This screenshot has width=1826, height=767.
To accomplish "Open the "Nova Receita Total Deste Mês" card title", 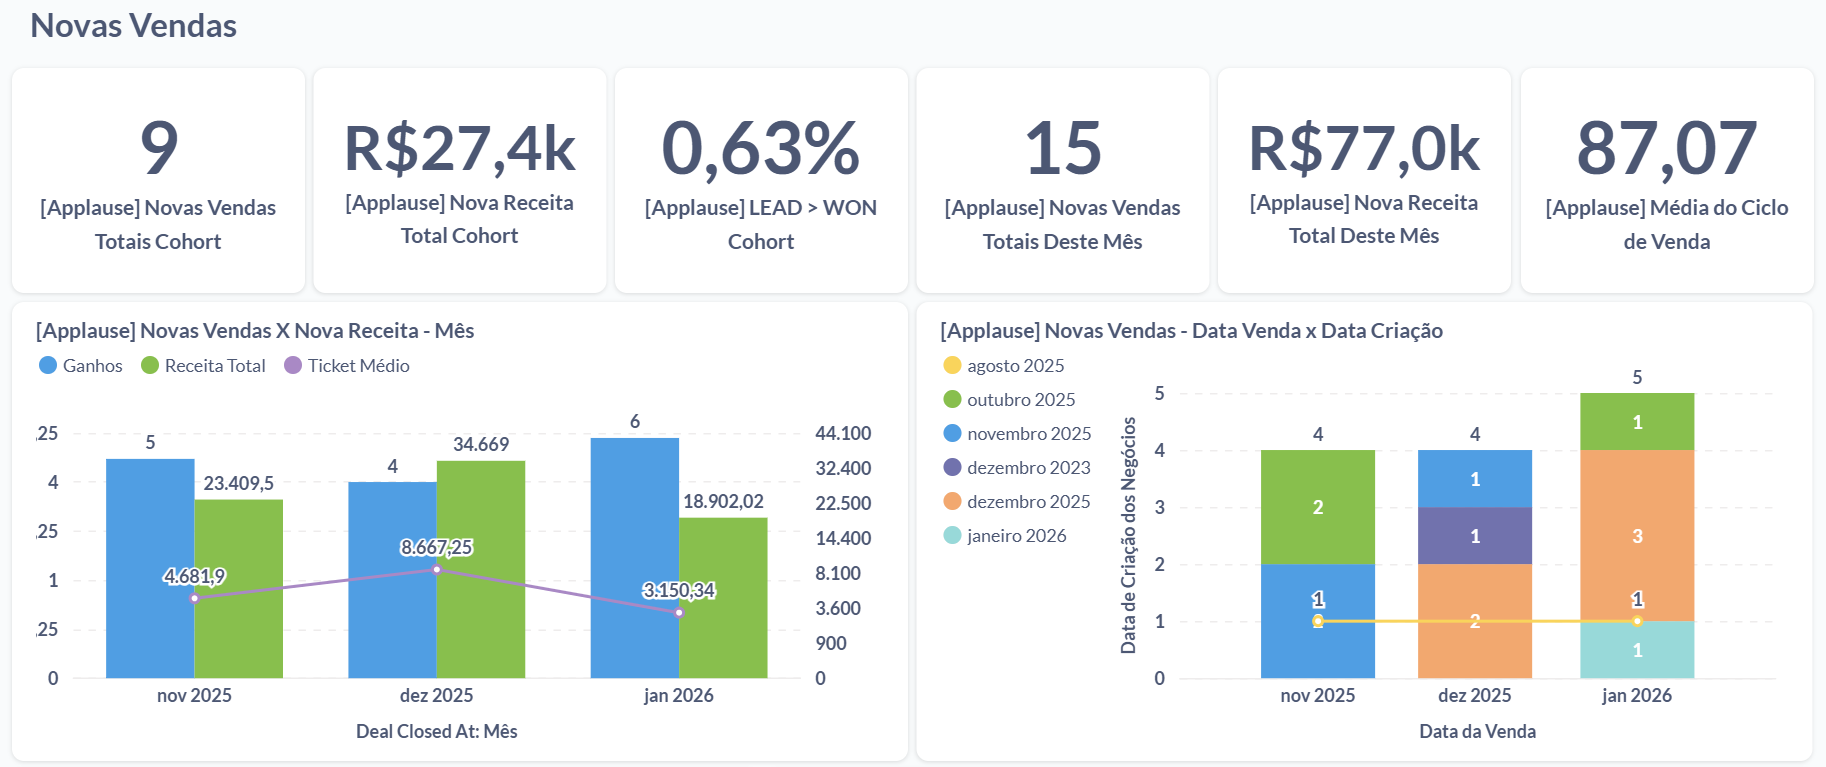I will click(x=1364, y=219).
